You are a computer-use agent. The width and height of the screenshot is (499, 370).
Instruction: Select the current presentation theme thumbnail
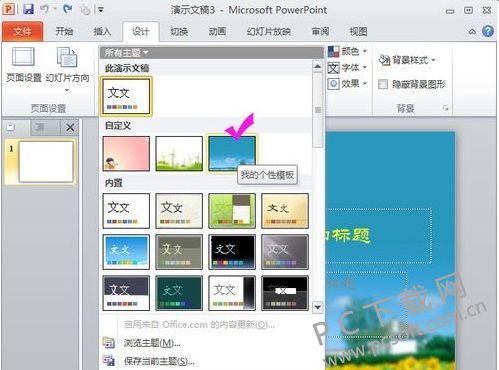click(x=126, y=96)
